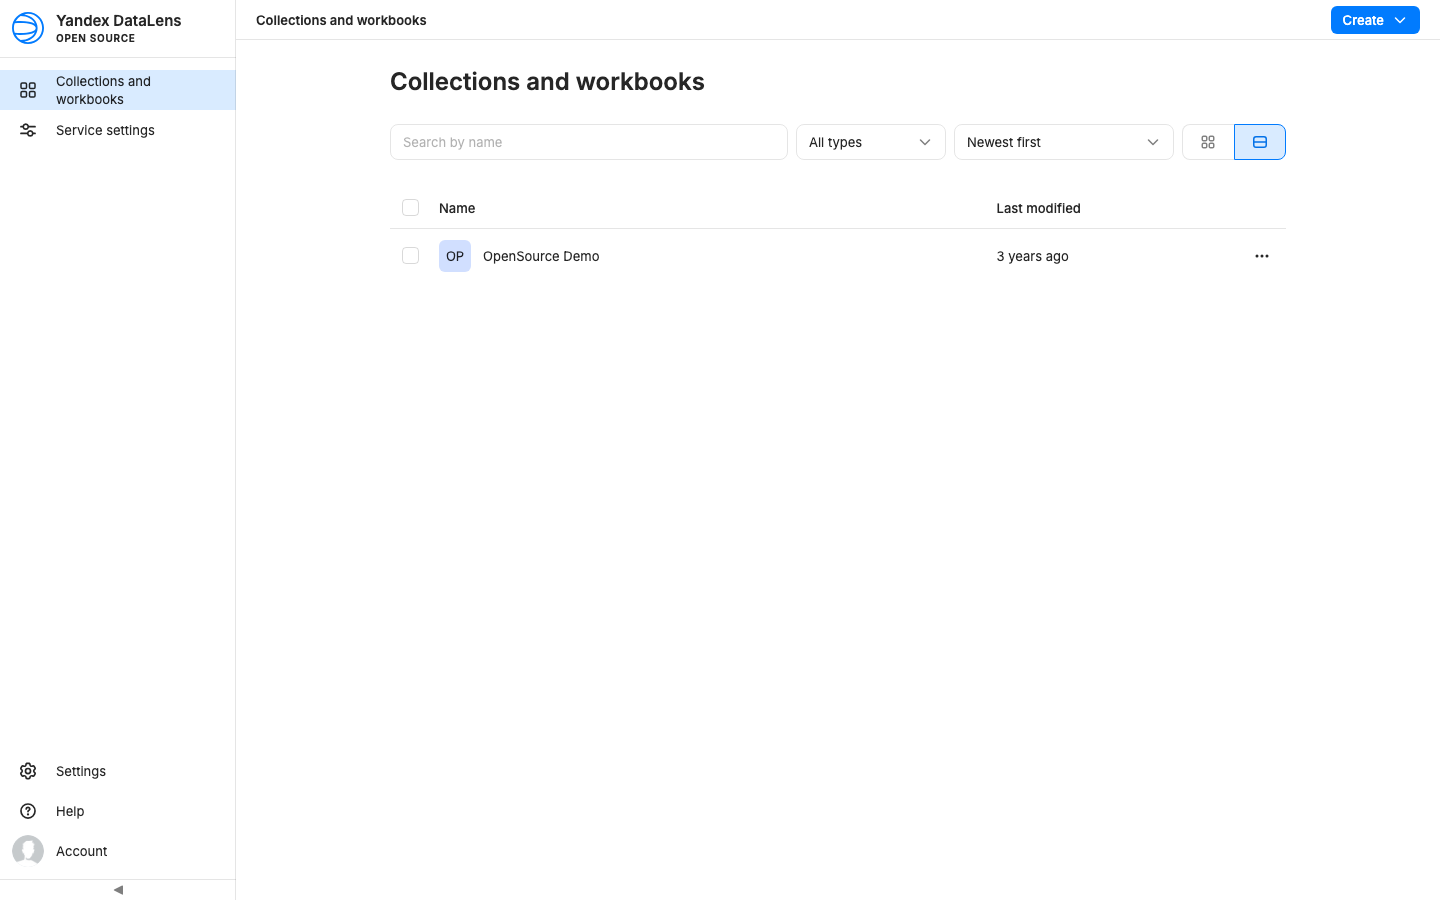The height and width of the screenshot is (900, 1440).
Task: Collapse the sidebar with the arrow
Action: click(118, 889)
